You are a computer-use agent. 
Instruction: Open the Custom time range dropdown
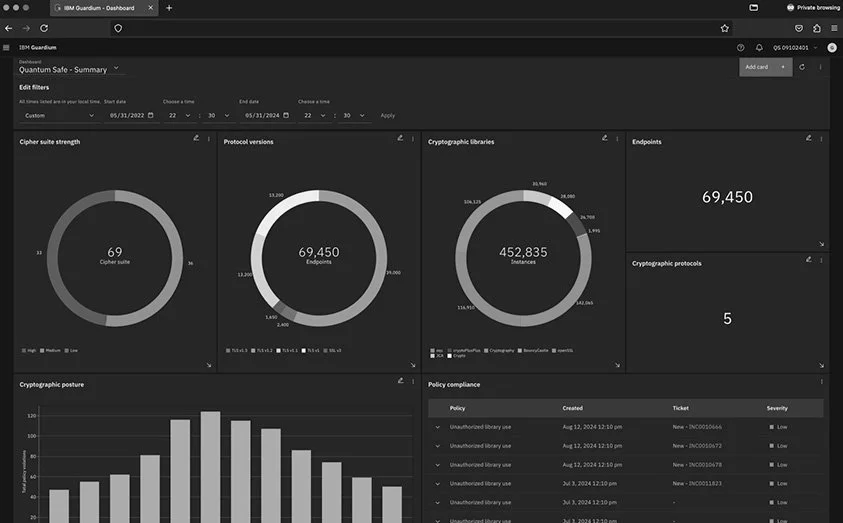point(59,116)
